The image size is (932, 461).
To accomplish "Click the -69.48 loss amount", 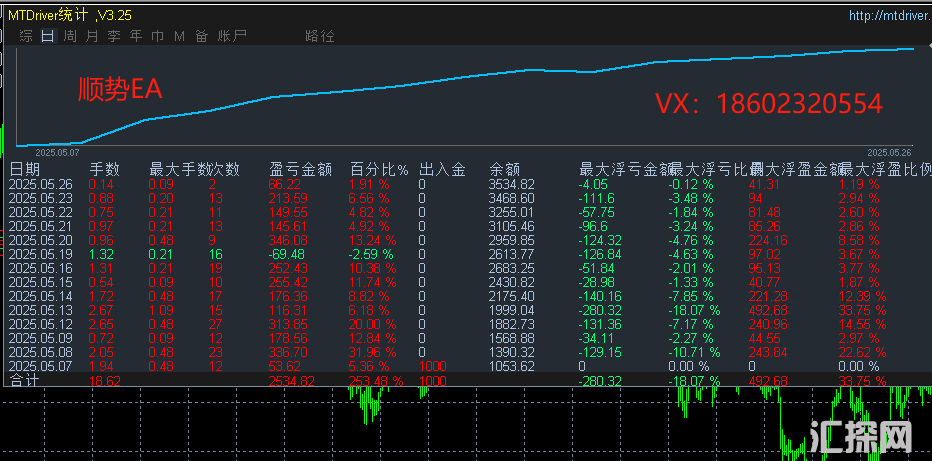I will point(285,254).
